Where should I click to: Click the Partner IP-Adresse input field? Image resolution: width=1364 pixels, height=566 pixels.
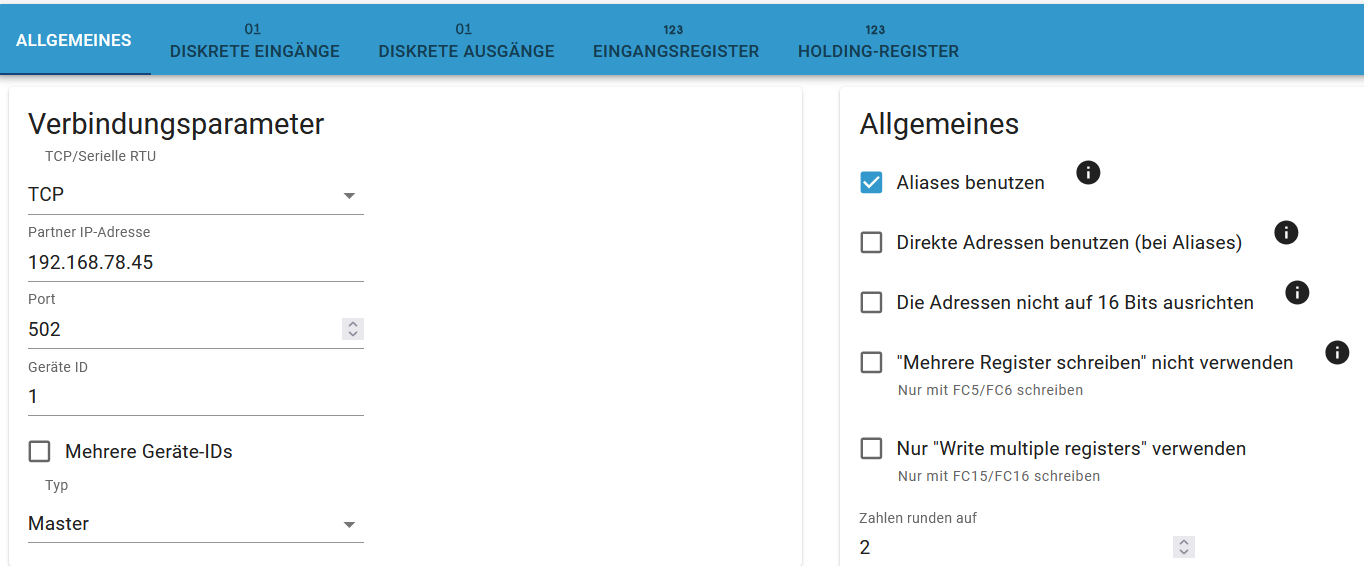click(195, 263)
